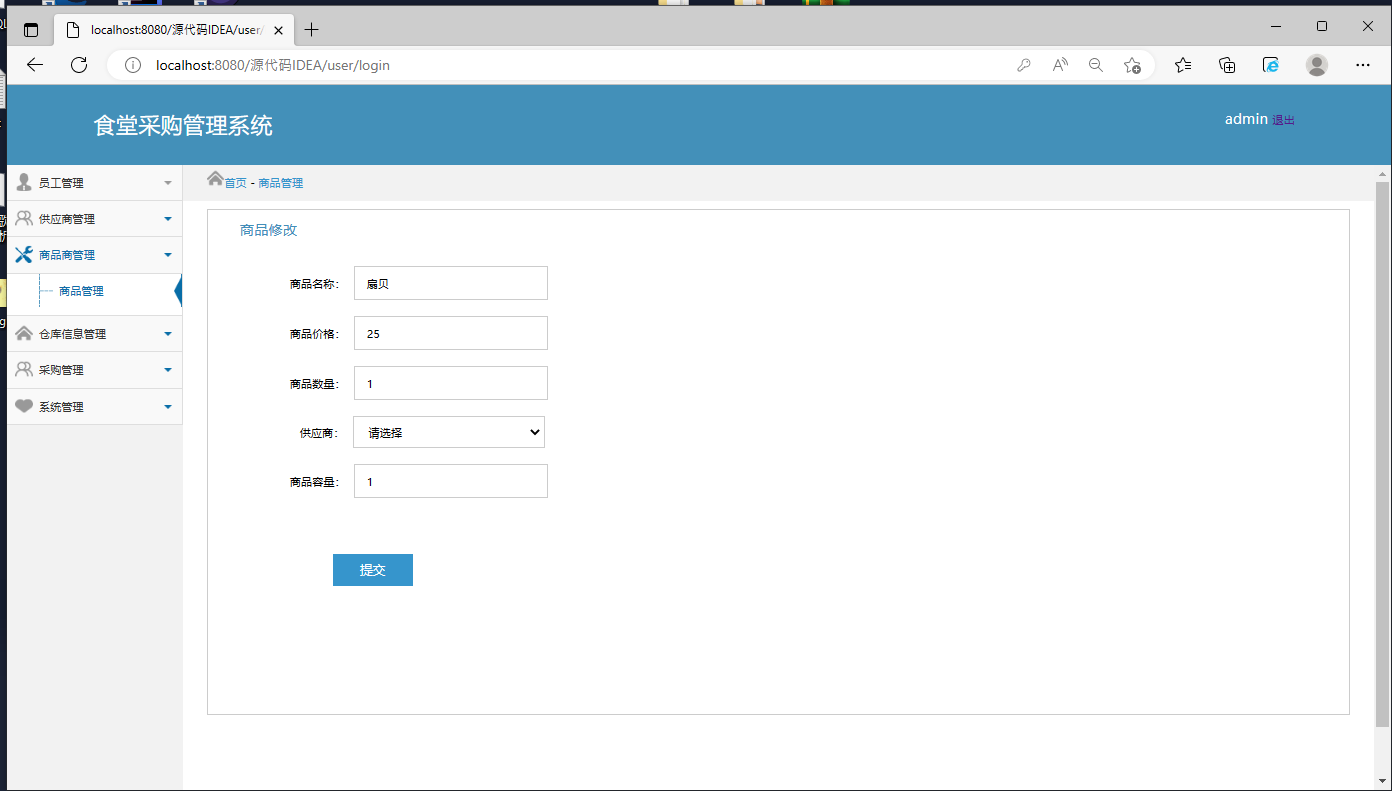Close the localhost:8080 tab

pos(278,30)
